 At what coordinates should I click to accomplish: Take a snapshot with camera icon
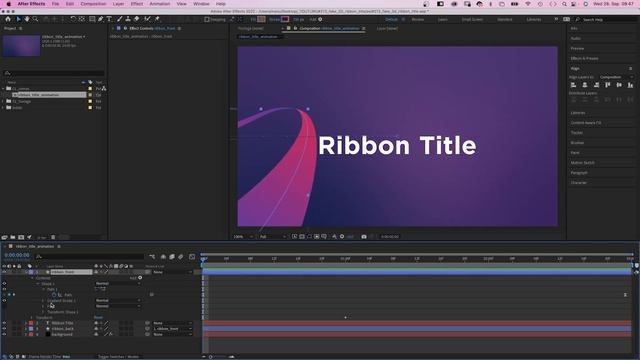point(364,237)
